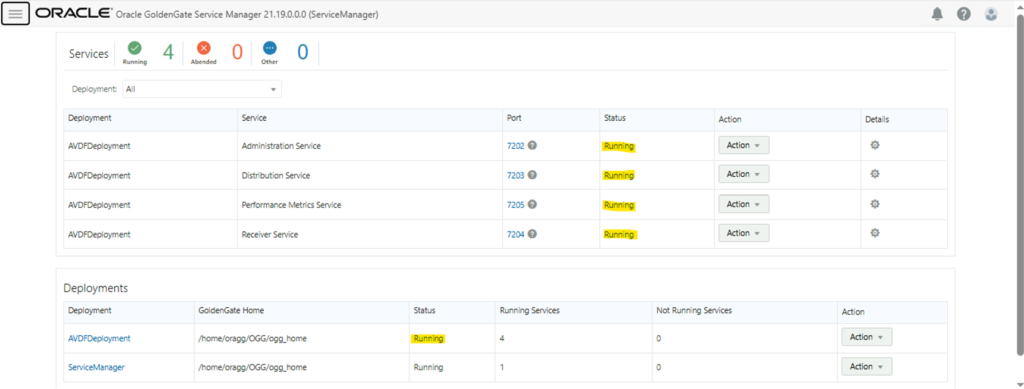1024x389 pixels.
Task: Click Running status of ServiceManager deployment
Action: click(x=428, y=367)
